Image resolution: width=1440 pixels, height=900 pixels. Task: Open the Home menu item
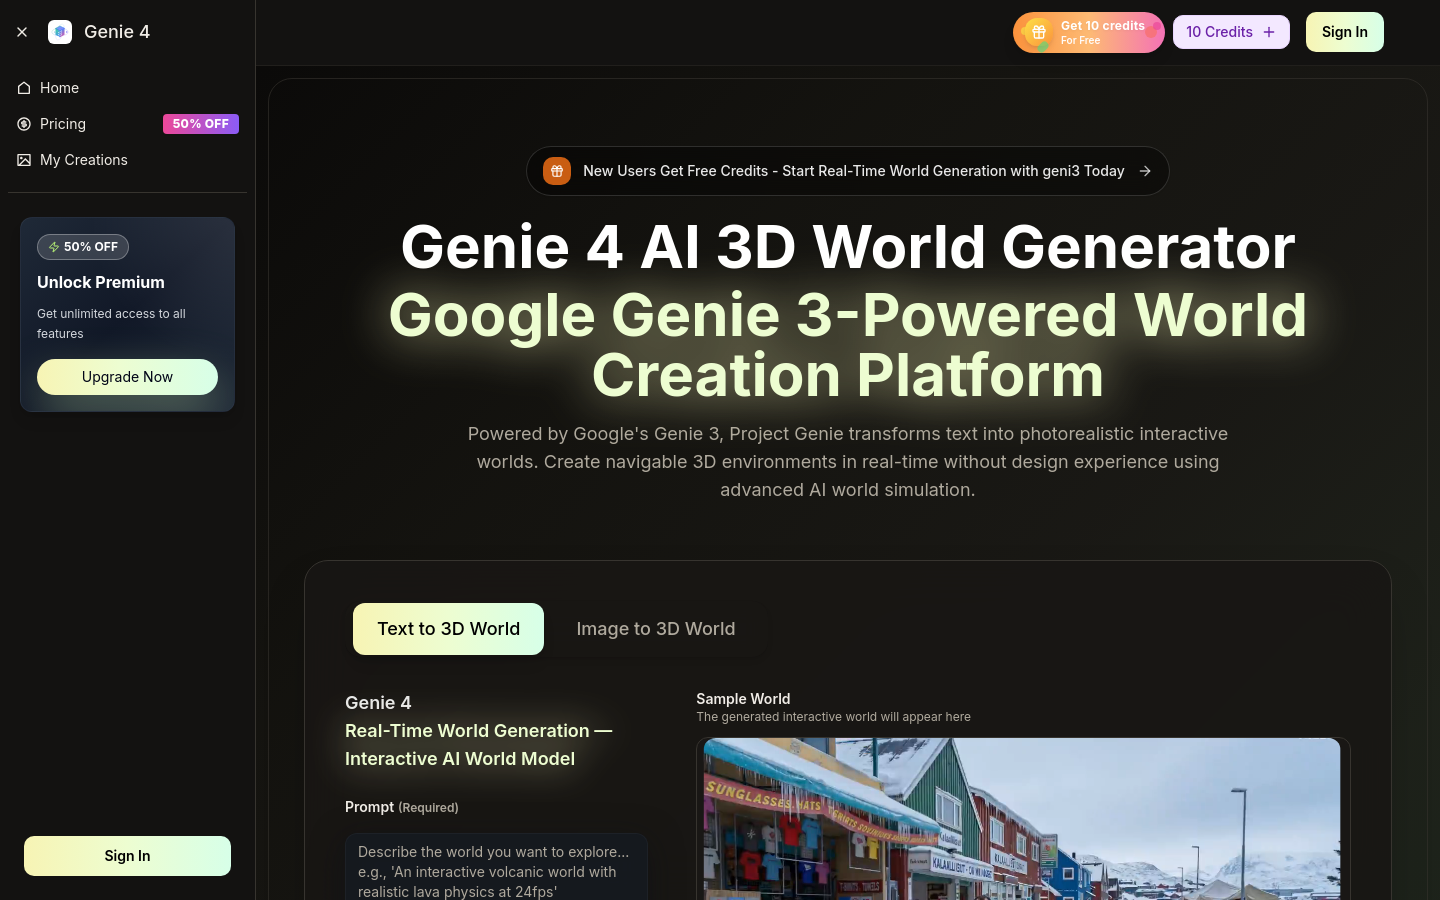pos(127,88)
